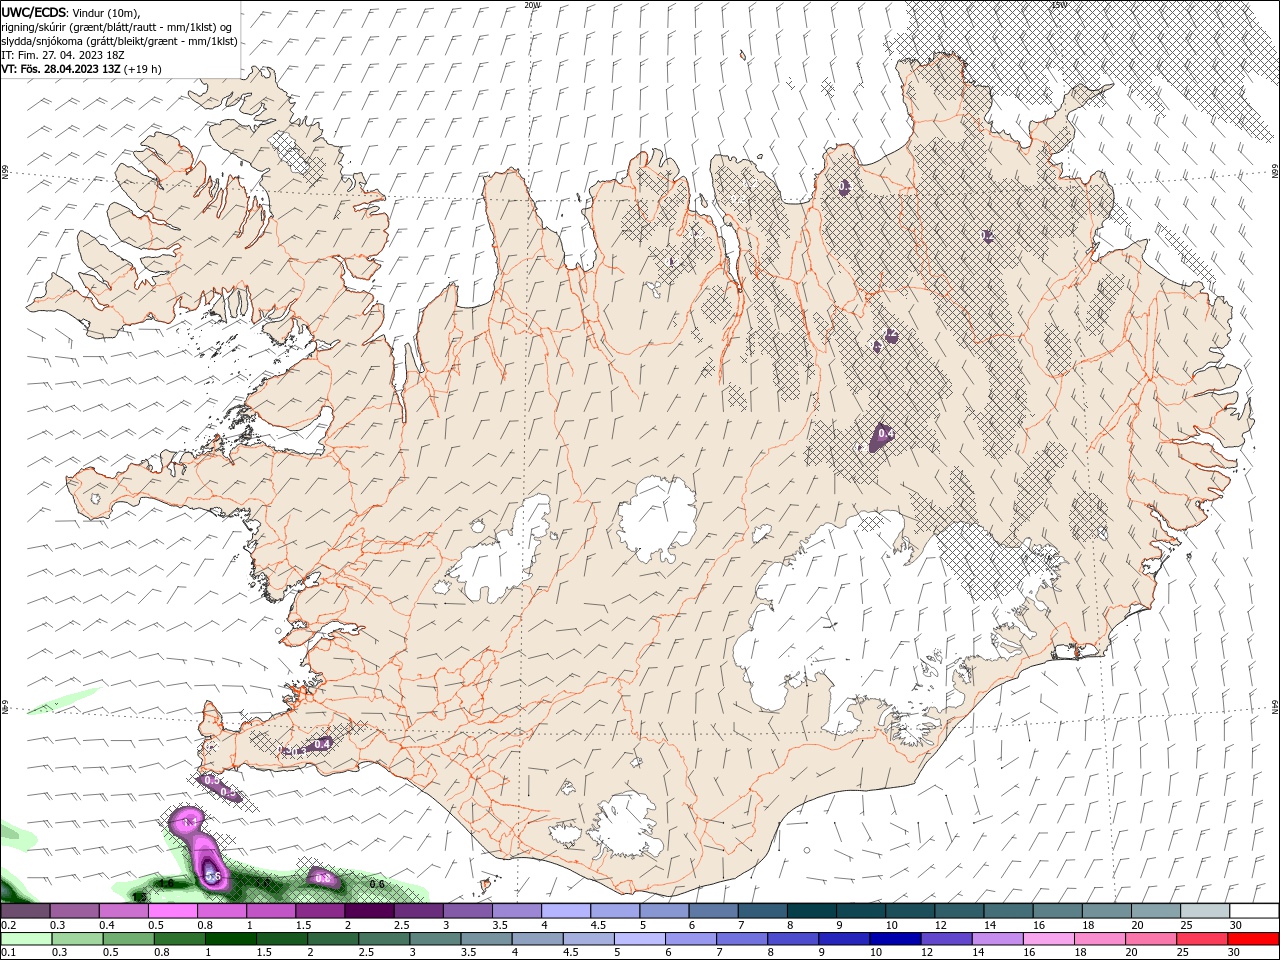Pick the pale grey upper swatch starting at 25

[x=1205, y=912]
